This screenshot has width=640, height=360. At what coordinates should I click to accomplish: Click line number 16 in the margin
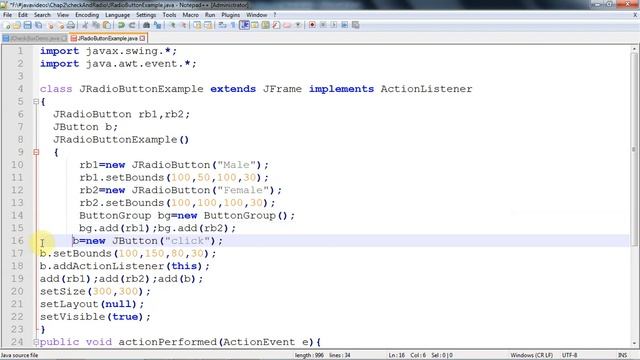pyautogui.click(x=17, y=240)
